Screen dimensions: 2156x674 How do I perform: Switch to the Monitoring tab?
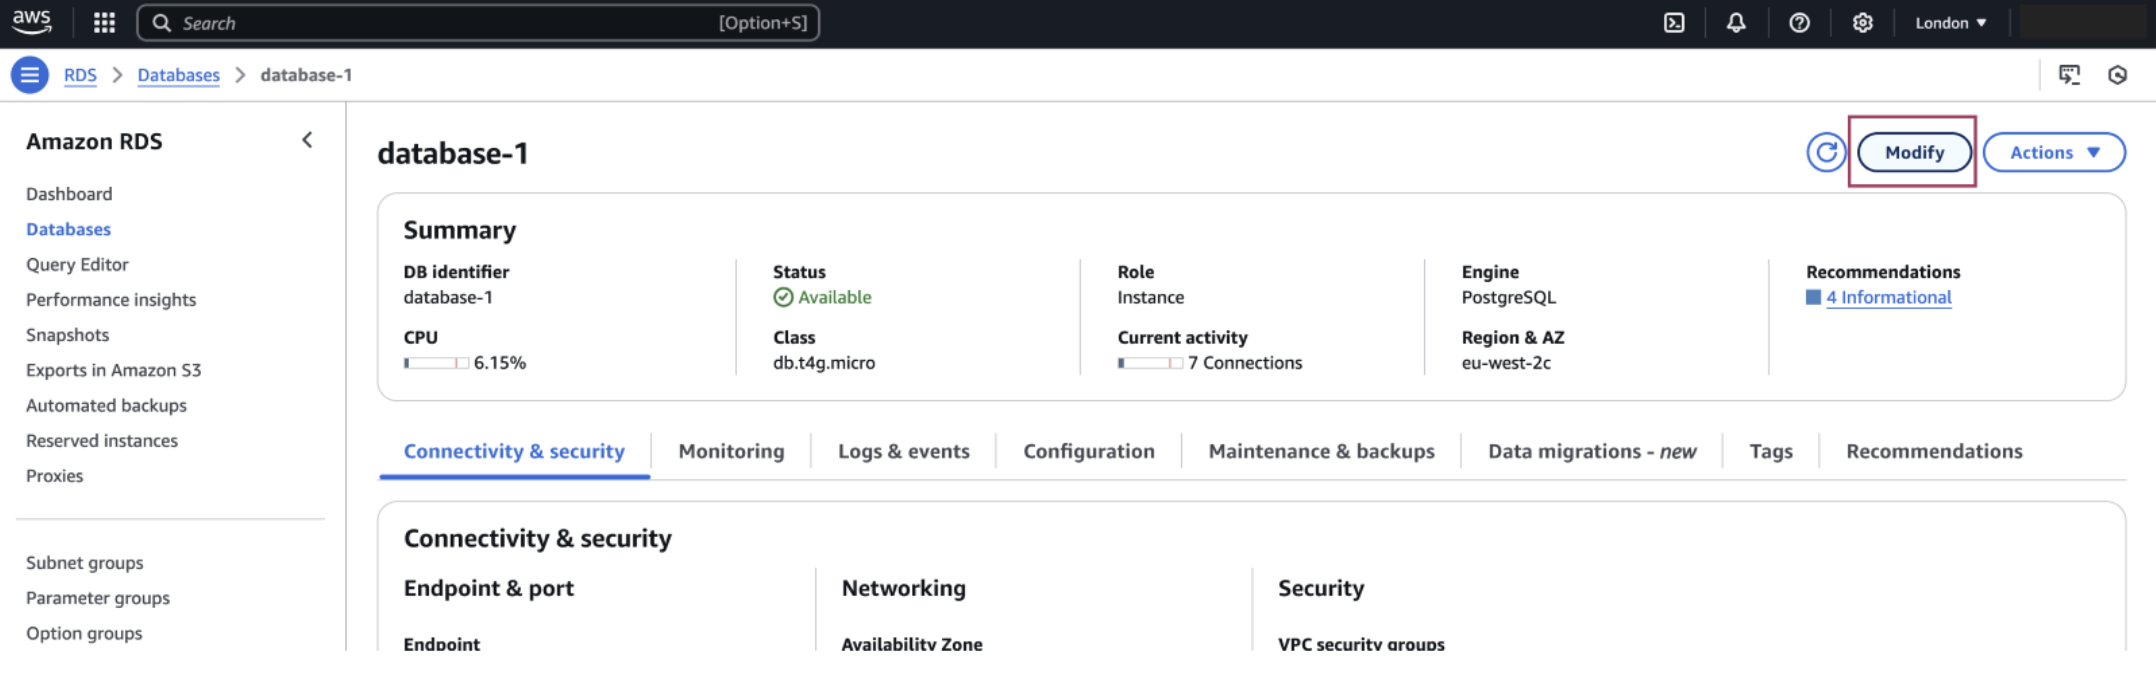click(731, 451)
